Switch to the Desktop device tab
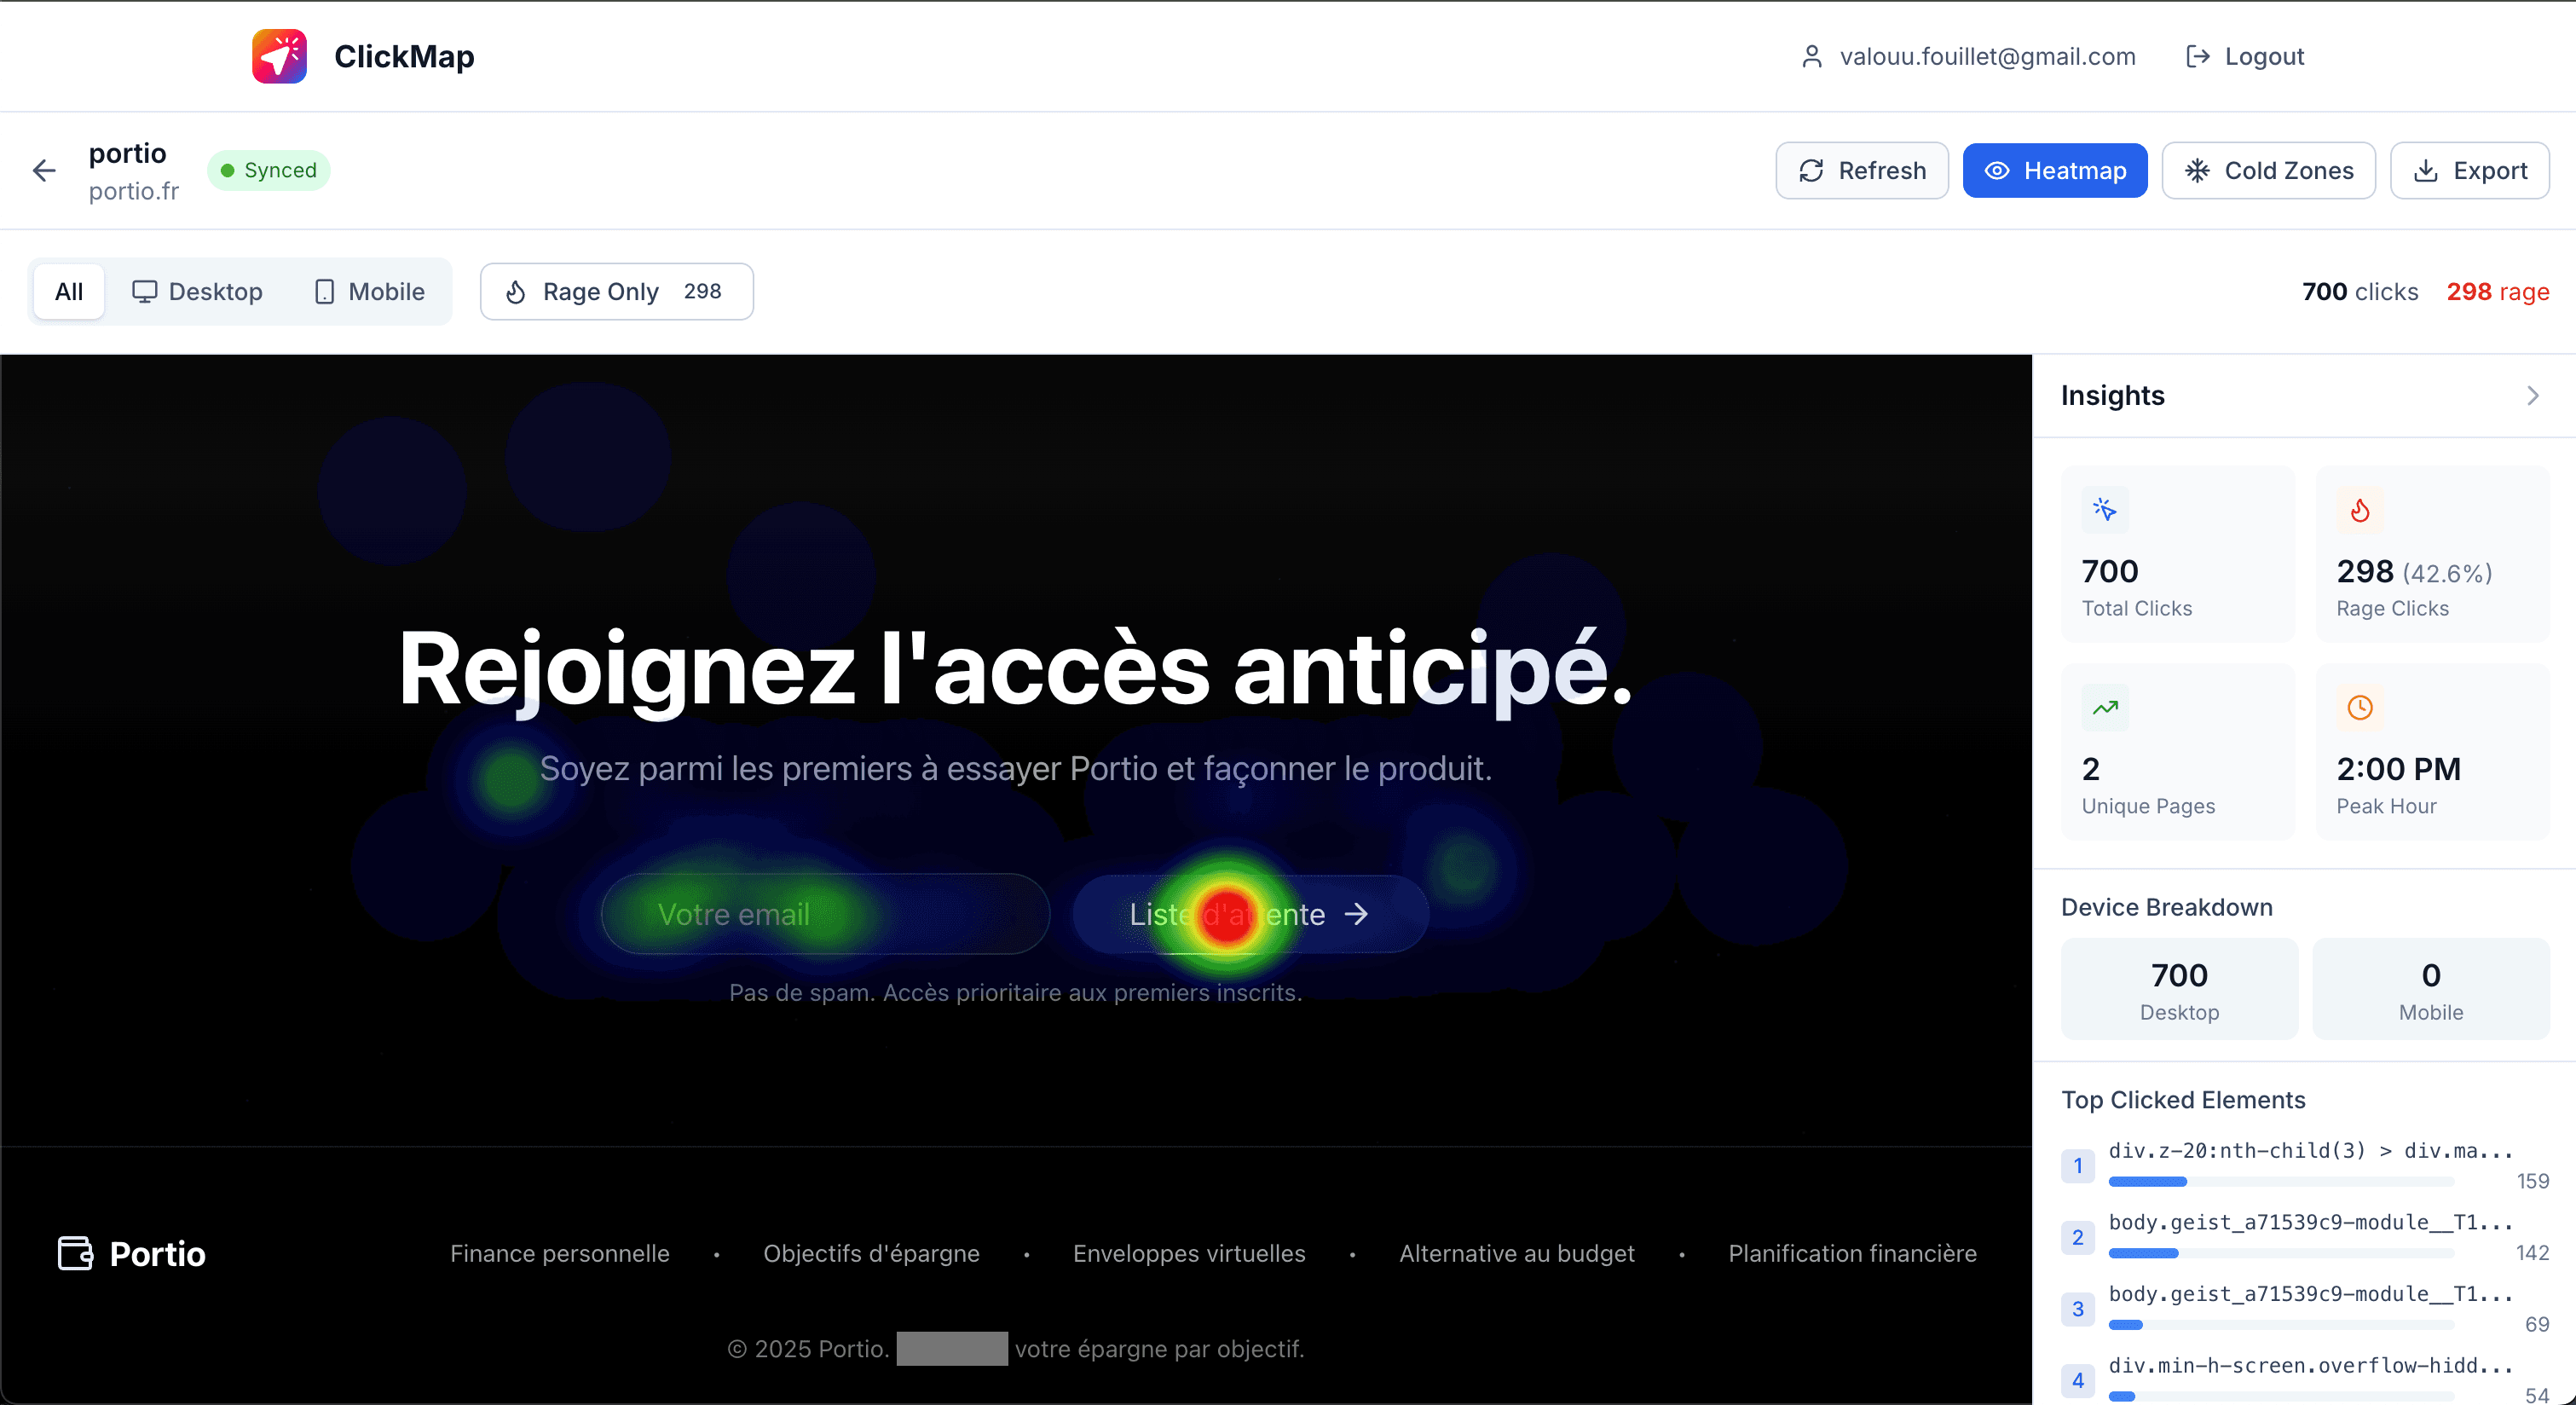The image size is (2576, 1405). point(198,292)
